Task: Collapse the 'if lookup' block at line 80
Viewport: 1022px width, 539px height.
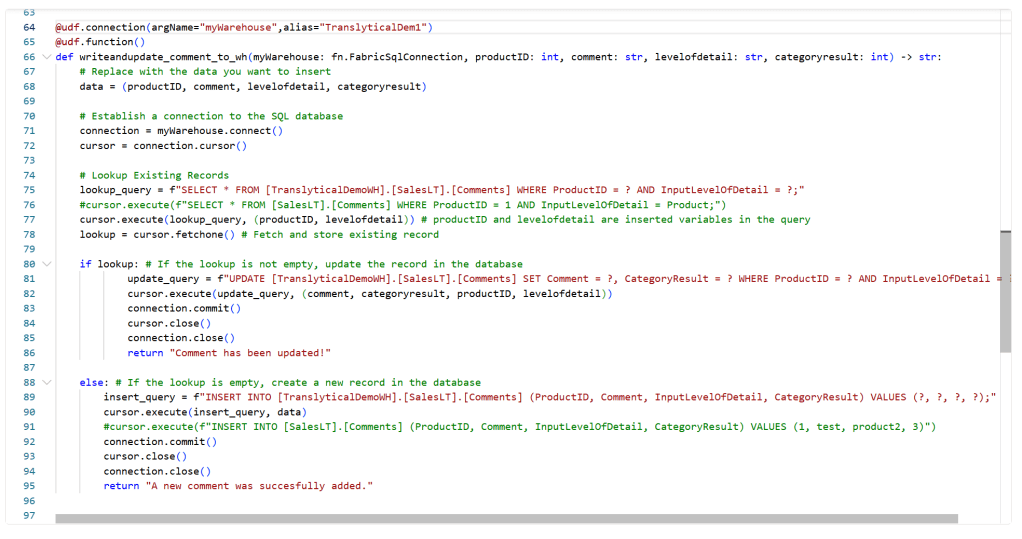Action: pyautogui.click(x=46, y=264)
